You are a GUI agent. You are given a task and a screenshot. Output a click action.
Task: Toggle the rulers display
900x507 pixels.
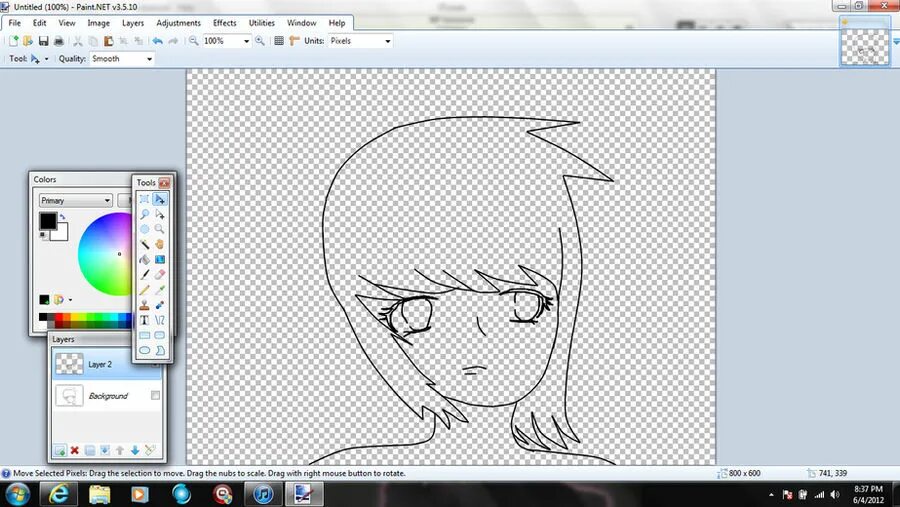tap(294, 41)
